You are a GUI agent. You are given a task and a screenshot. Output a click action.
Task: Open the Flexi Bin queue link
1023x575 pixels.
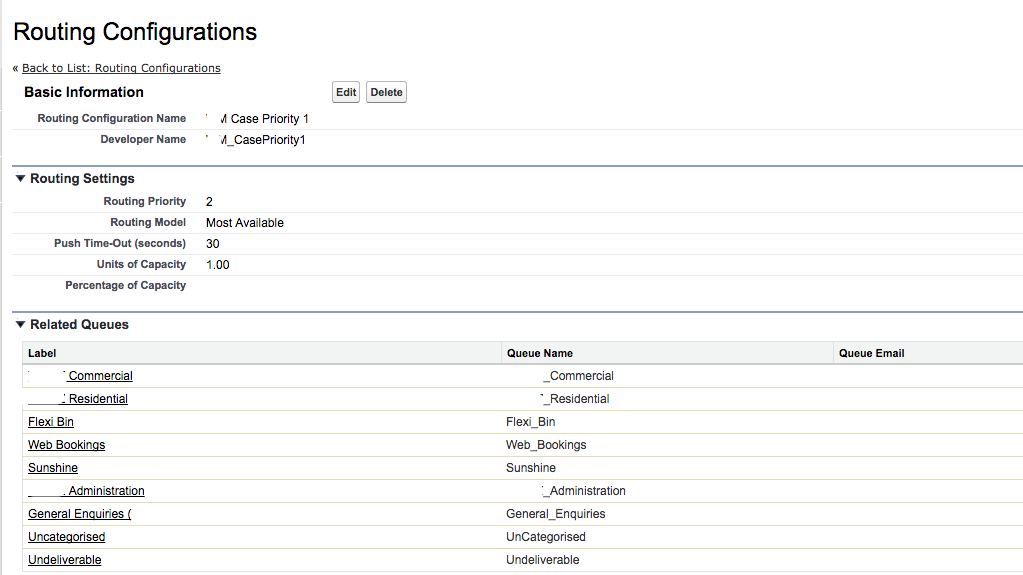51,422
